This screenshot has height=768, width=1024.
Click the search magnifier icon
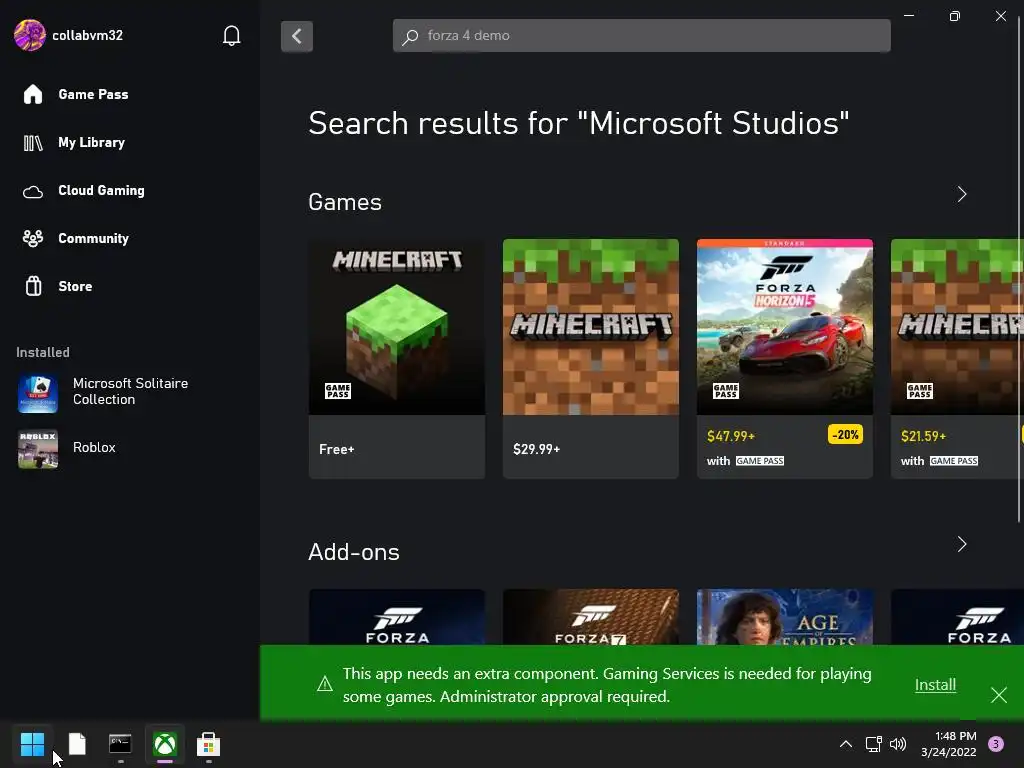pyautogui.click(x=410, y=37)
